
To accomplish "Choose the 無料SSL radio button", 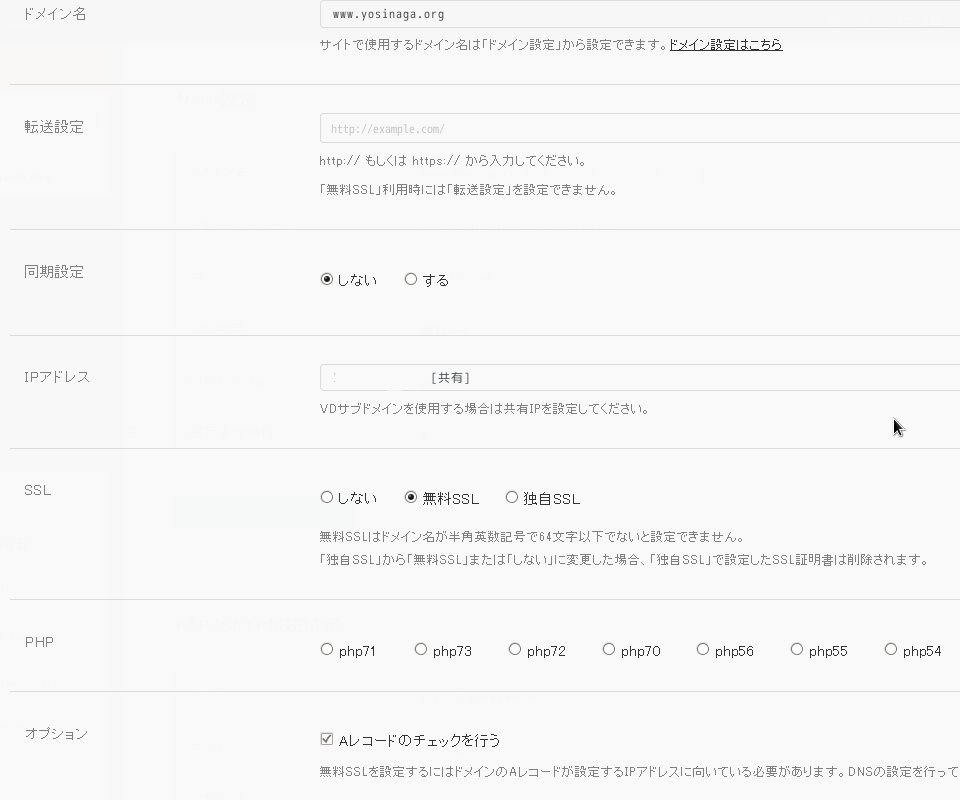I will click(411, 497).
